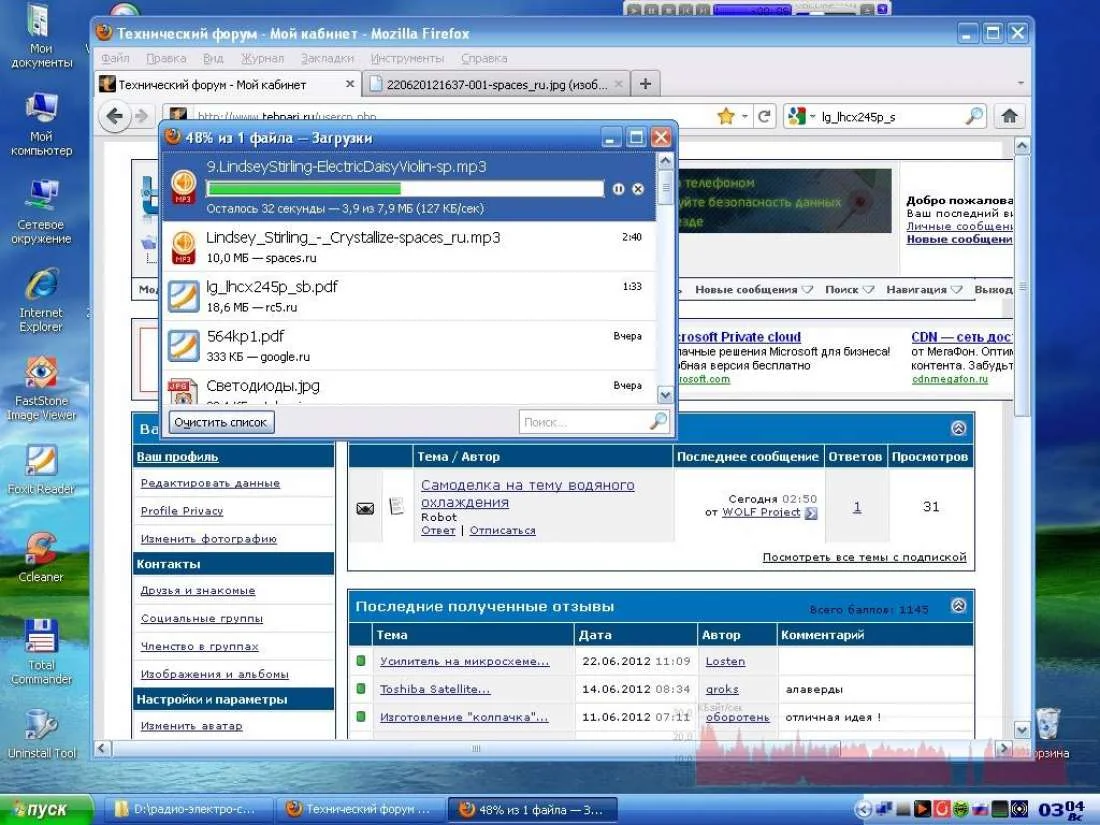Viewport: 1100px width, 825px height.
Task: Open Друзья и знакомые link
Action: coord(198,591)
